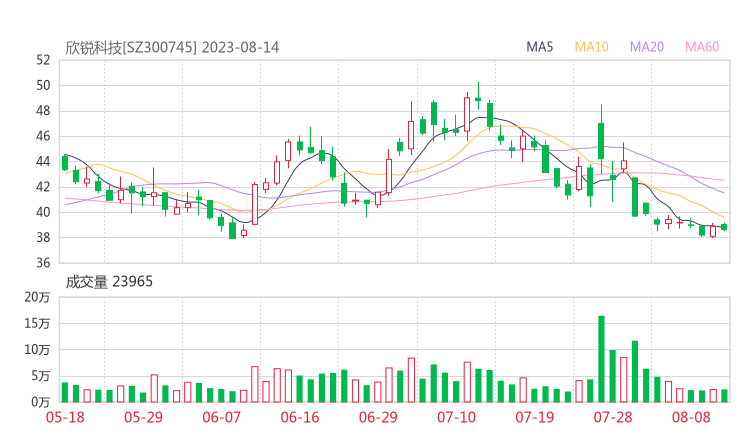Screen dimensions: 740x440
Task: Click the MA60 legend label
Action: 702,47
